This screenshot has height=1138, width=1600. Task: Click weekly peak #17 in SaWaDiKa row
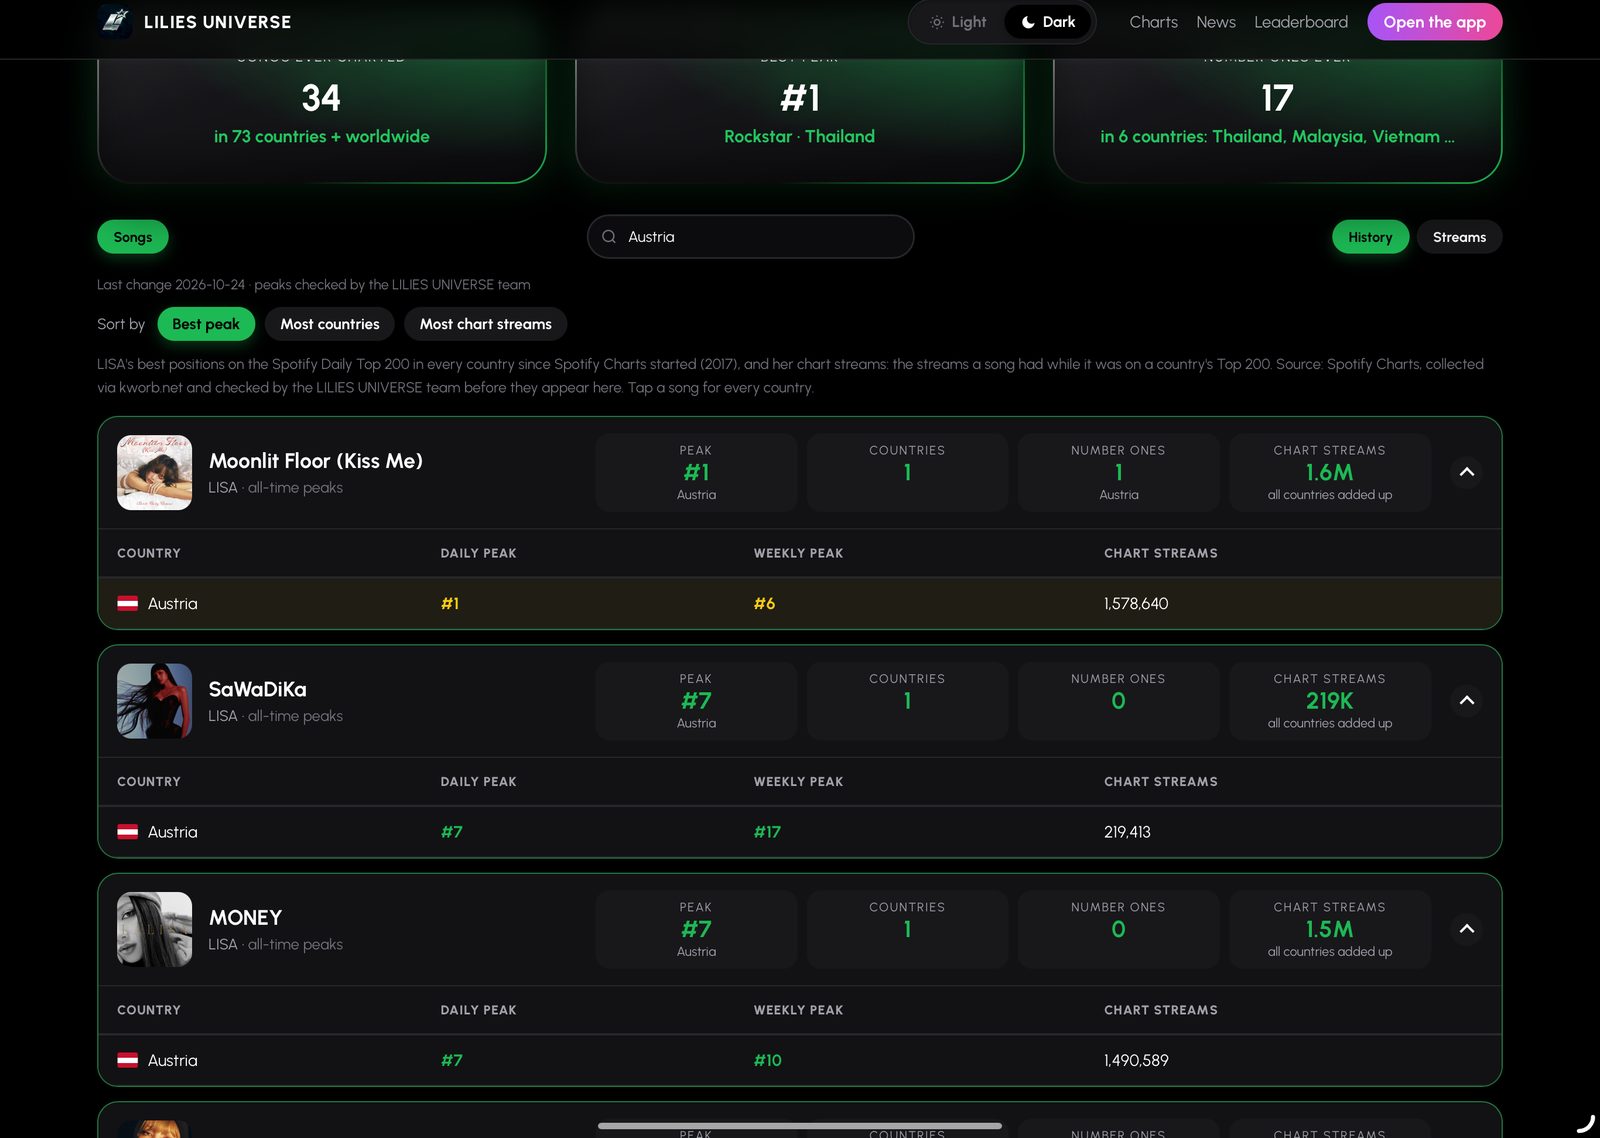click(767, 832)
